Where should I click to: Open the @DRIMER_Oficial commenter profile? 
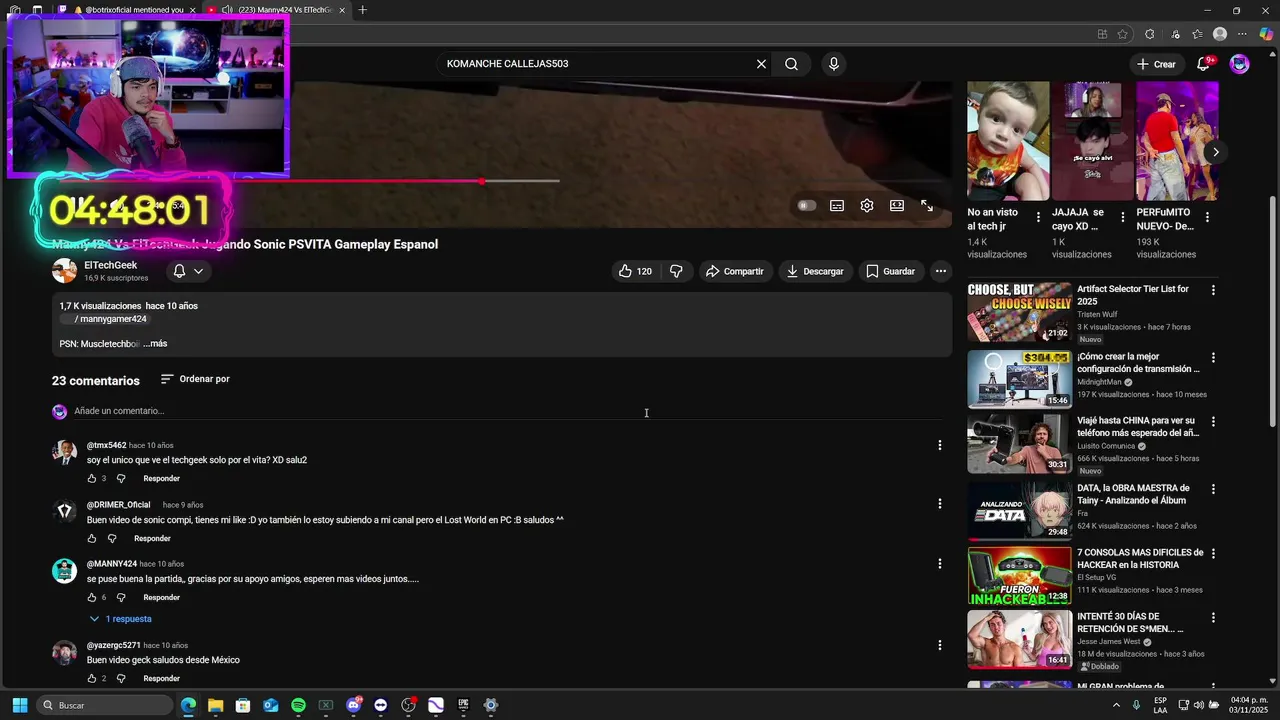(118, 505)
